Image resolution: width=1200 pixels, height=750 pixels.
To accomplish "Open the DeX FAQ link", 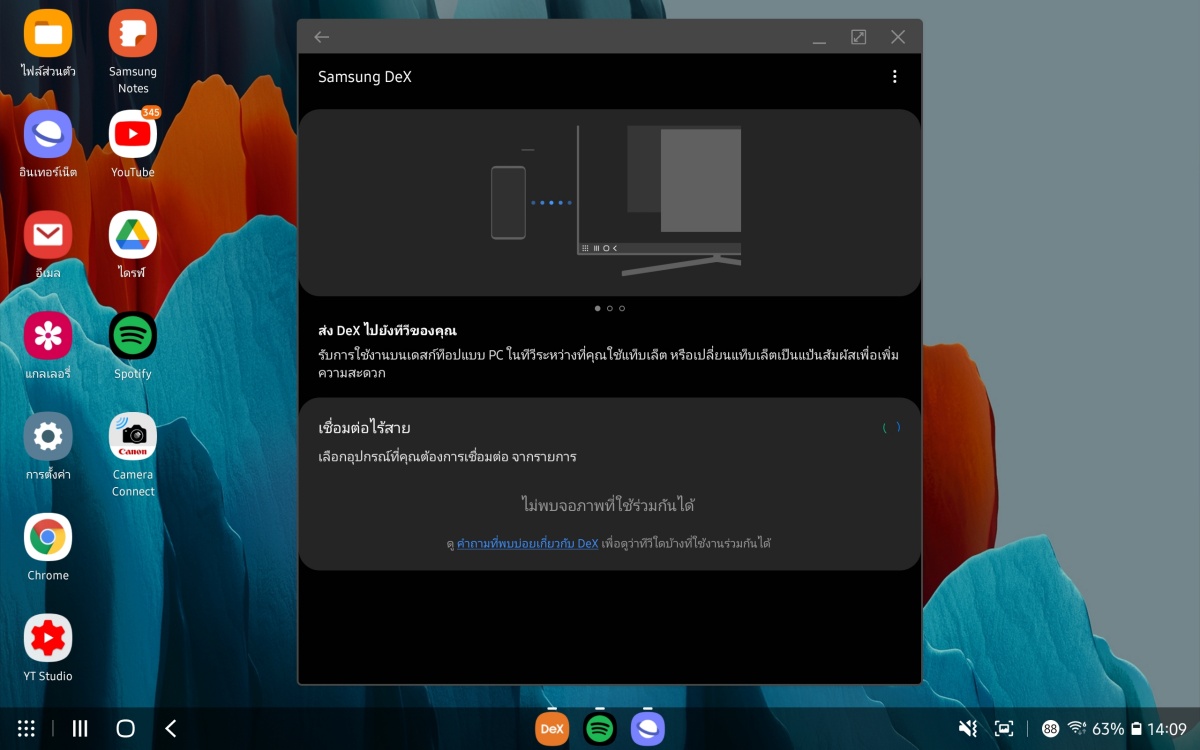I will (526, 543).
